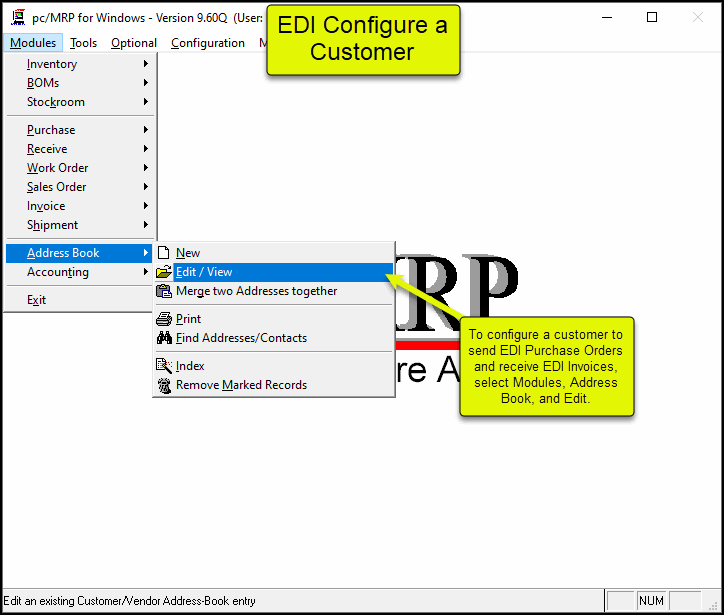Open the Configuration menu
The width and height of the screenshot is (724, 615).
[x=208, y=43]
